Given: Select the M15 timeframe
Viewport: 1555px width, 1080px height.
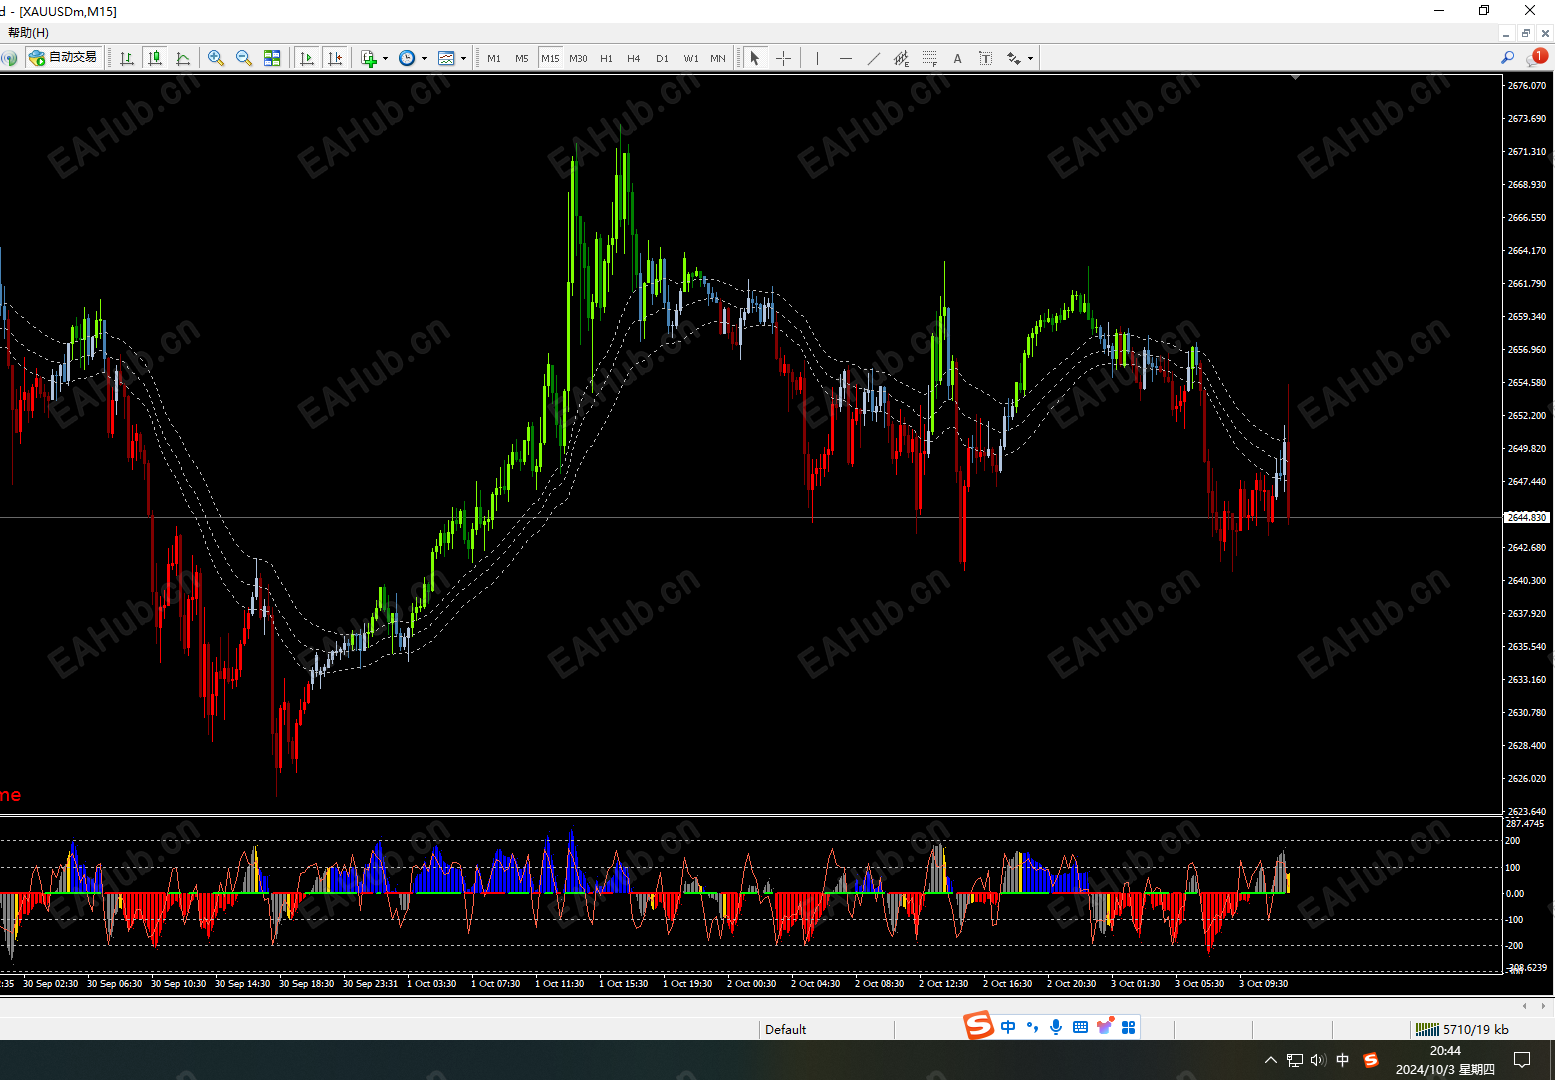Looking at the screenshot, I should 550,59.
